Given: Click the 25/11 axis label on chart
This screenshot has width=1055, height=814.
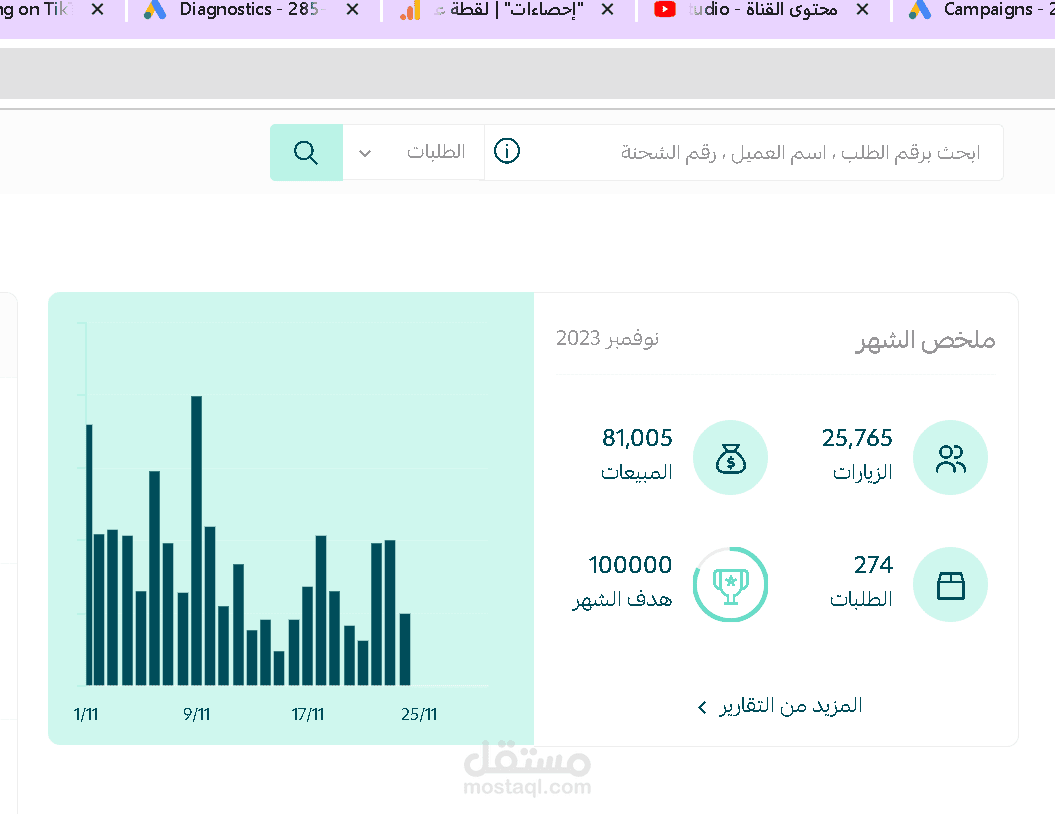Looking at the screenshot, I should tap(419, 714).
